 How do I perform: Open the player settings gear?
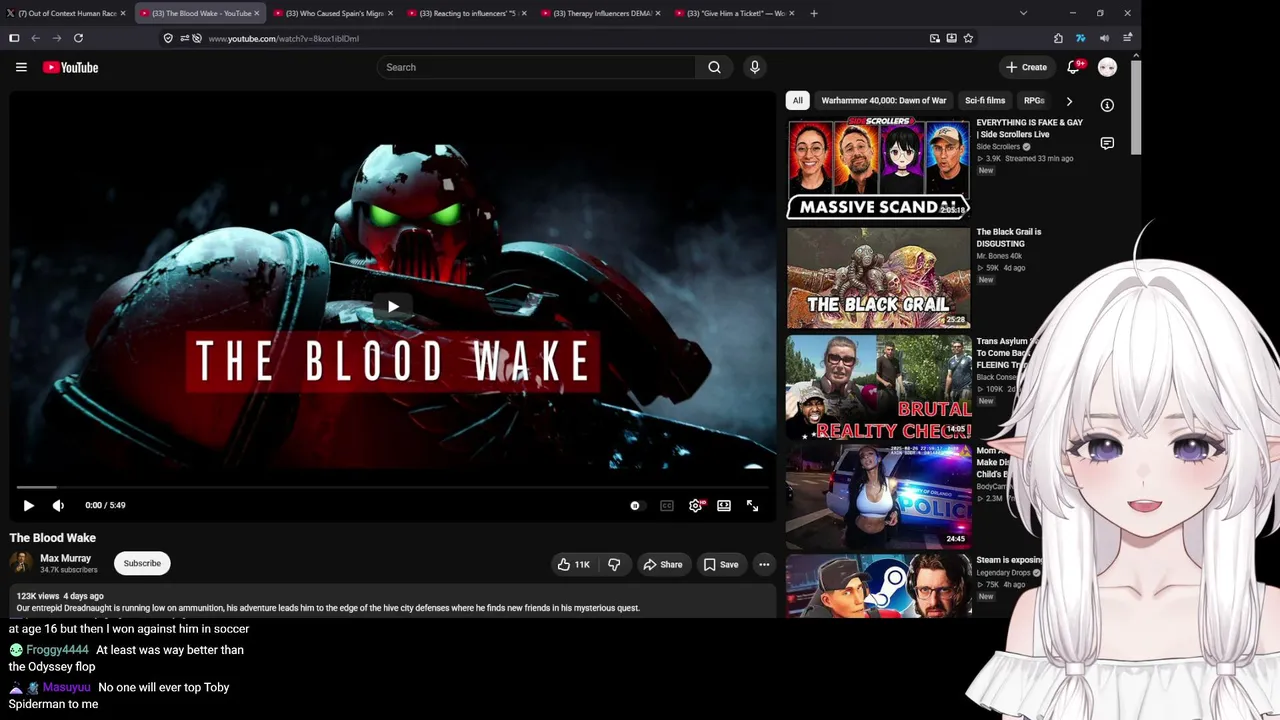(x=696, y=505)
